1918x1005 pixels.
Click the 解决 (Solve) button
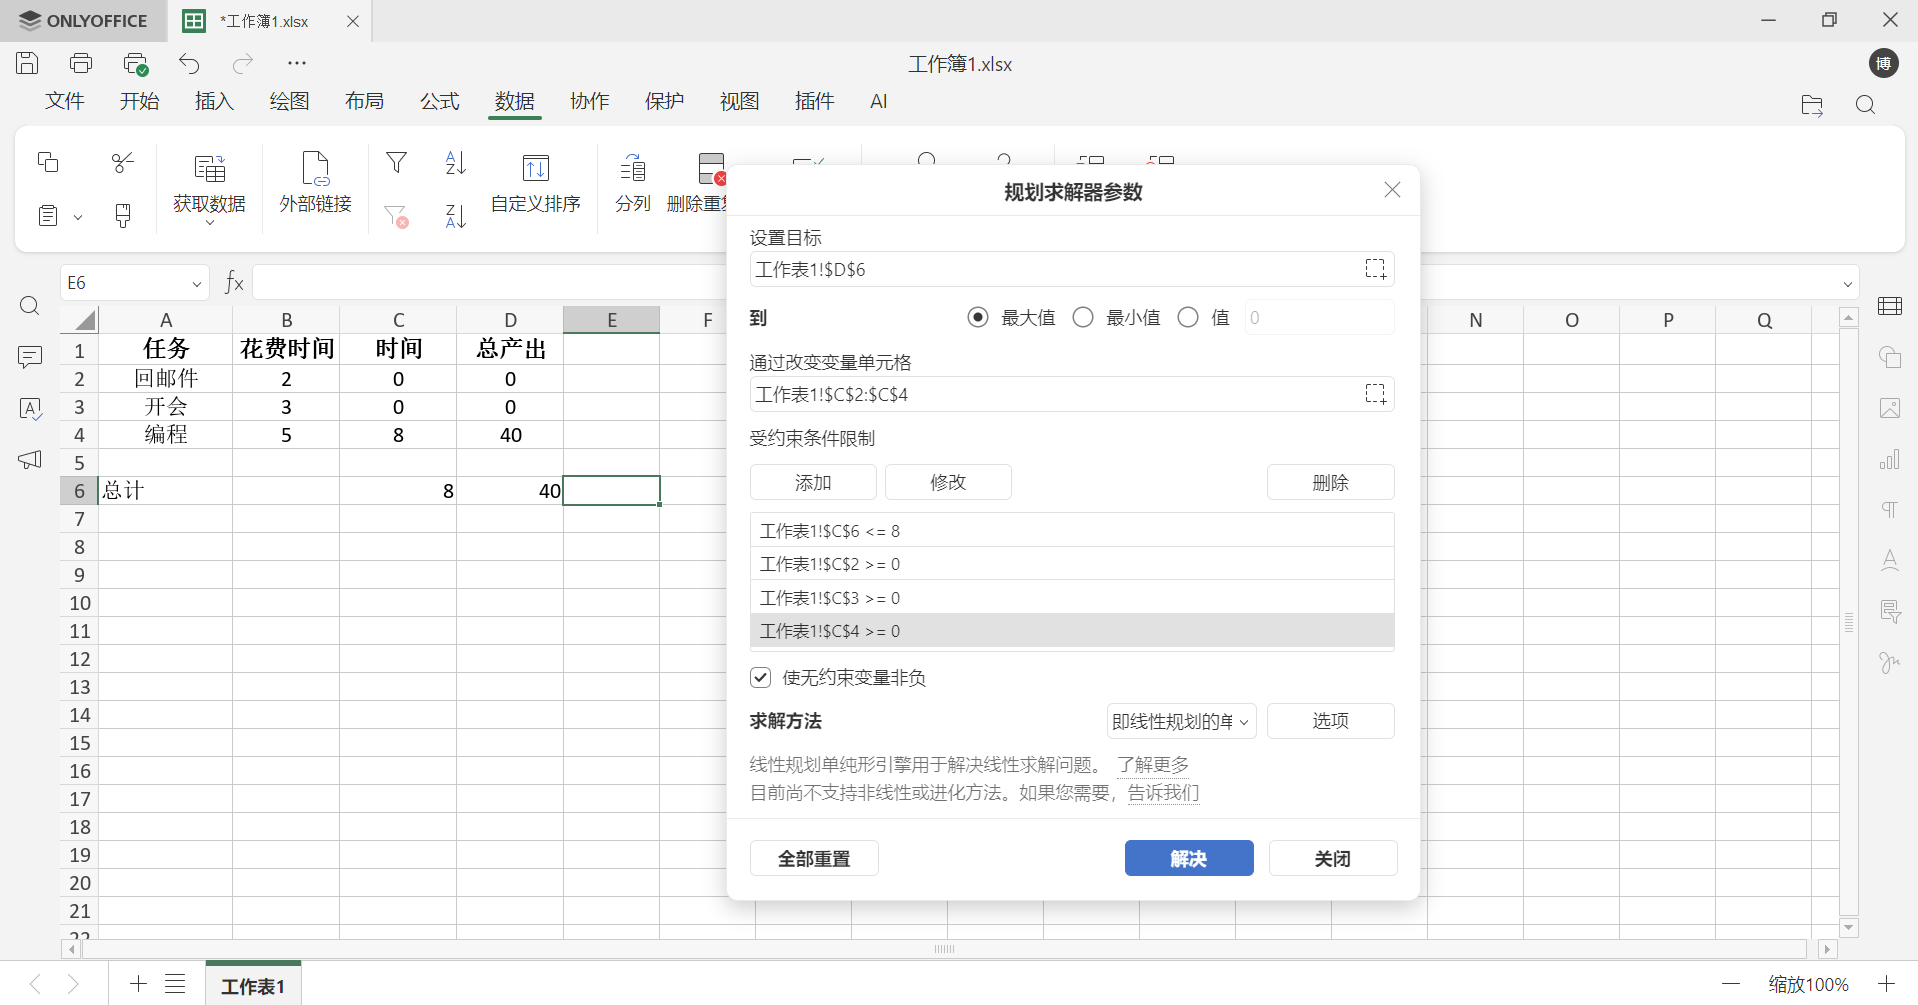[x=1188, y=858]
